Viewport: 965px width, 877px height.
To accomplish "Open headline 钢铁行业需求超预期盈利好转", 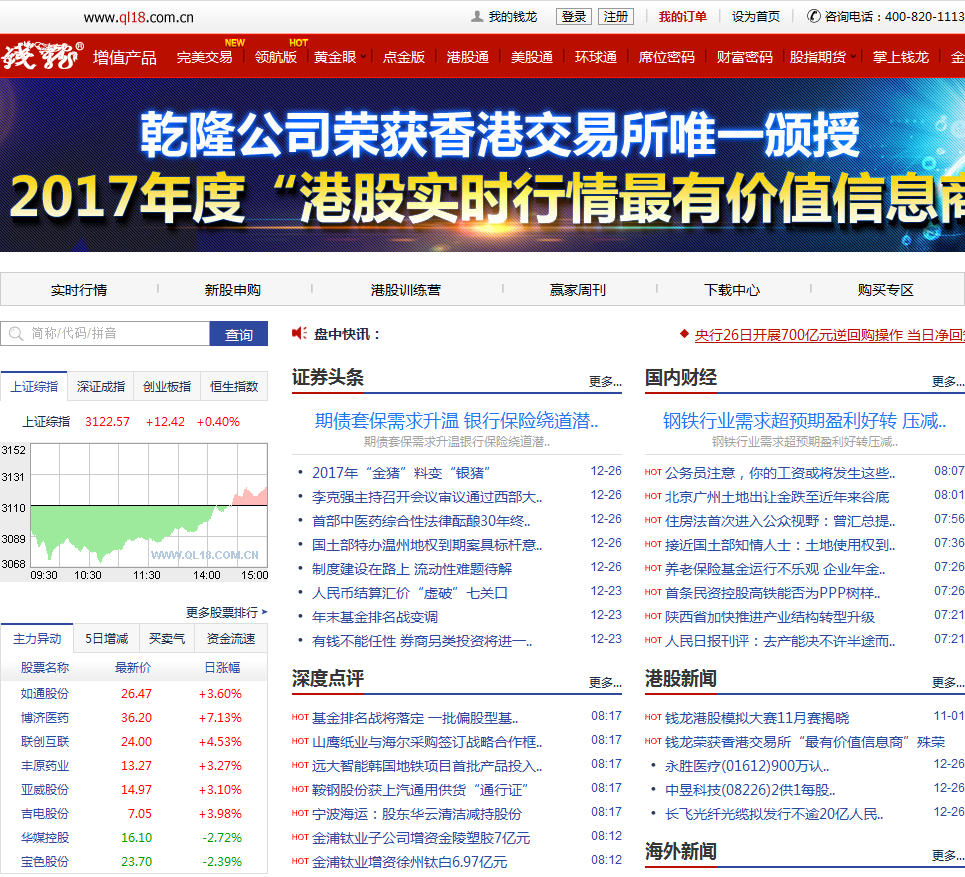I will pos(804,421).
